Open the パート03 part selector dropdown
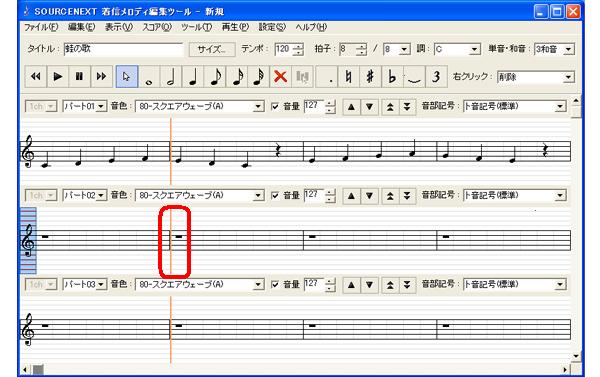This screenshot has height=377, width=600. point(101,284)
